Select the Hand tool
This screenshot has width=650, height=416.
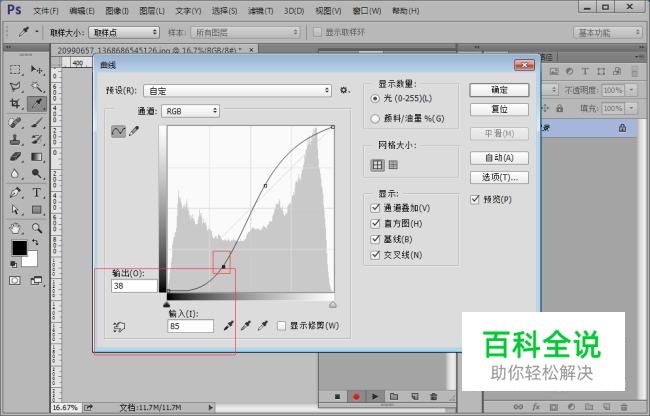pos(15,228)
